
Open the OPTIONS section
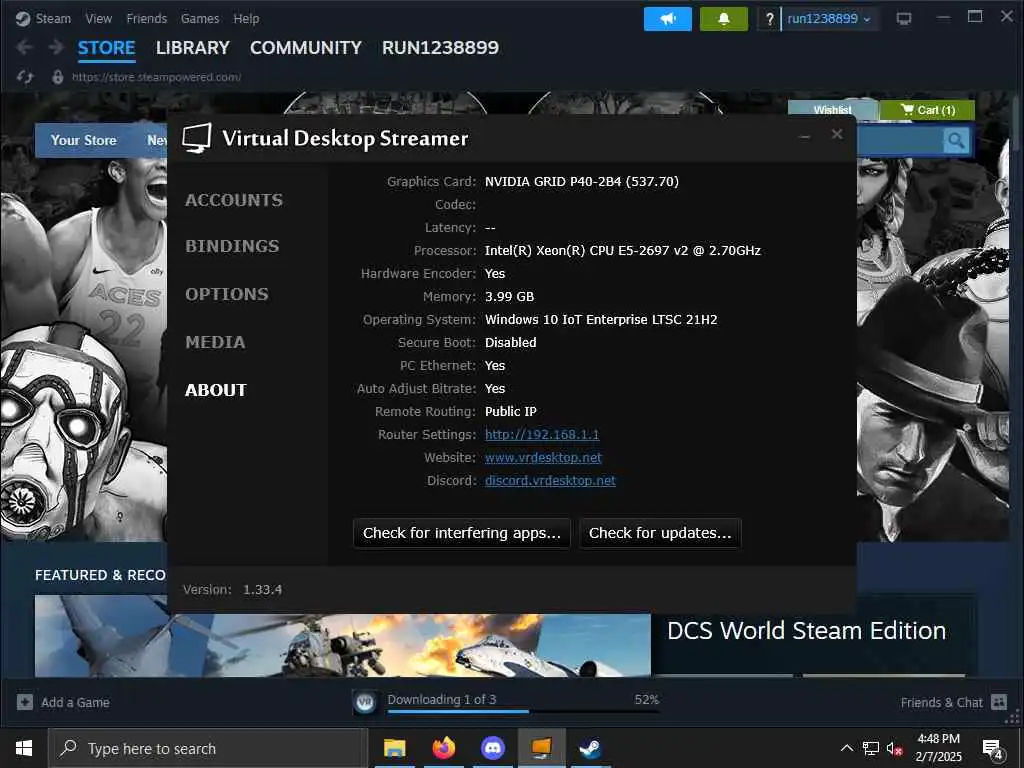click(227, 294)
